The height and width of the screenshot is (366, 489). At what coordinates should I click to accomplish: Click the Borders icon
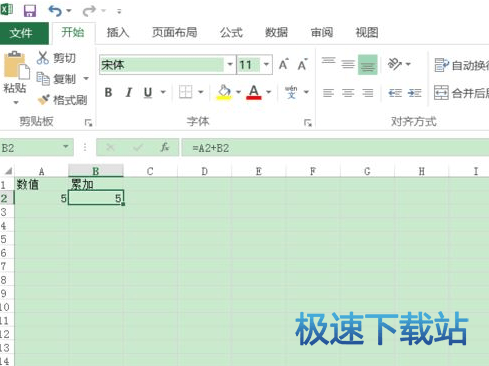185,92
